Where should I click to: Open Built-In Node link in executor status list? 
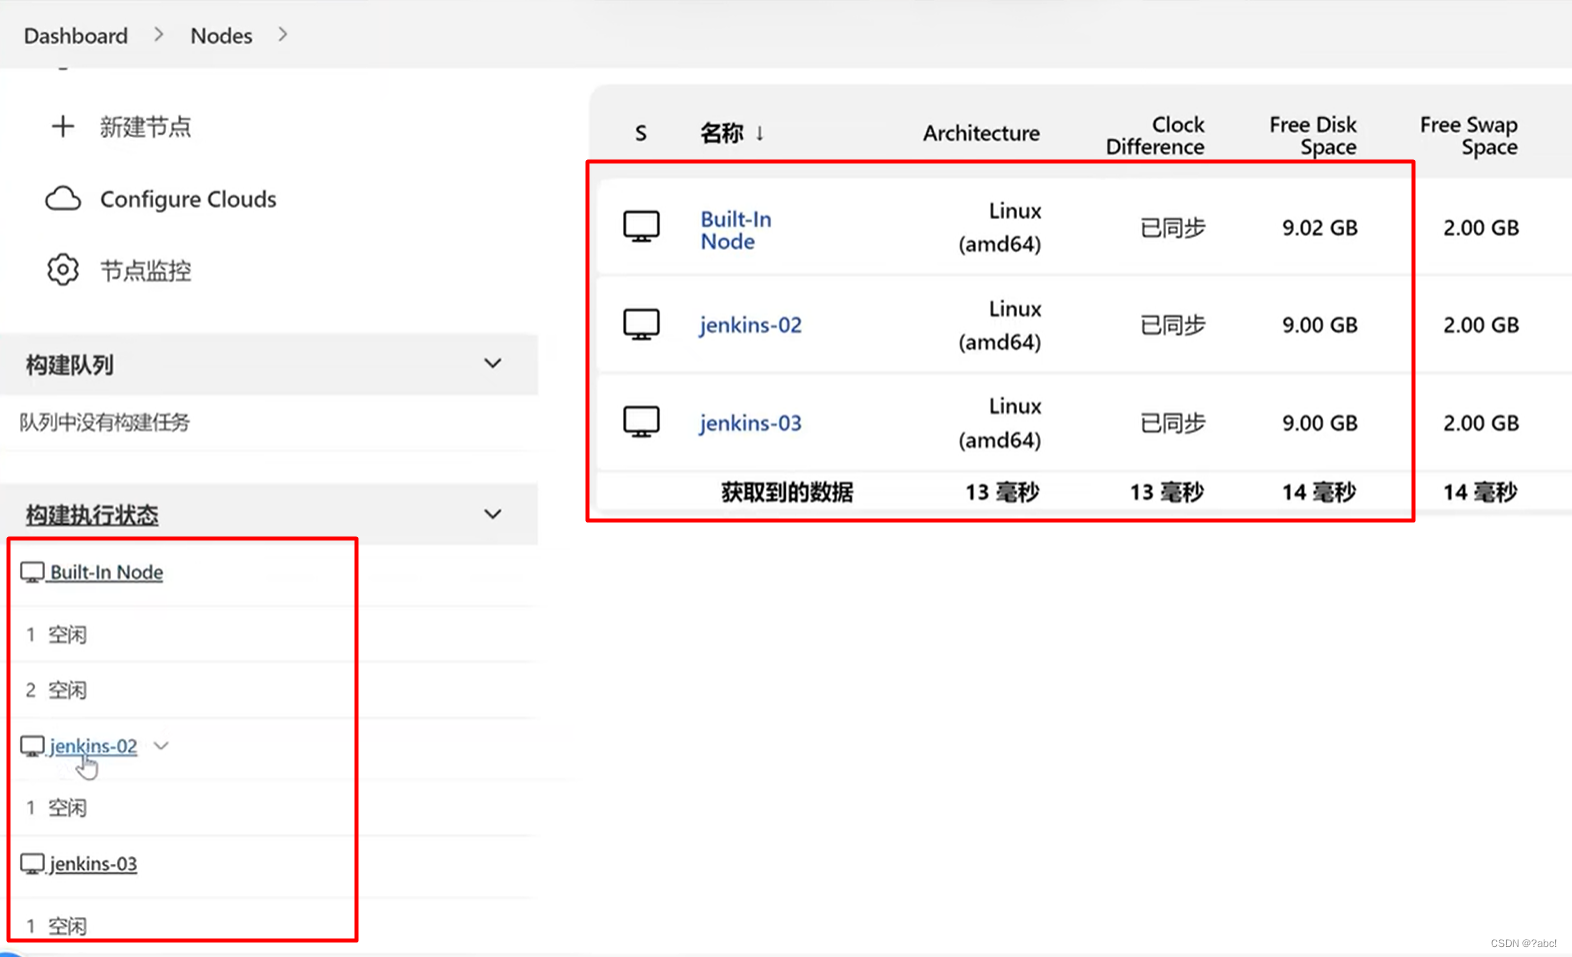coord(106,572)
